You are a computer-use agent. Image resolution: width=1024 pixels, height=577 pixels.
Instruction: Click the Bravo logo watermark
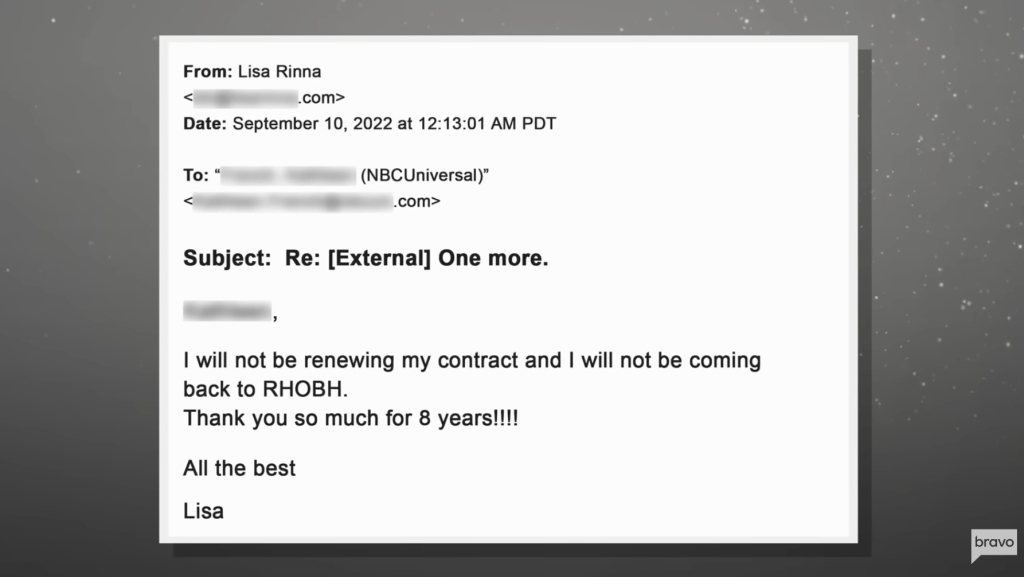point(993,545)
